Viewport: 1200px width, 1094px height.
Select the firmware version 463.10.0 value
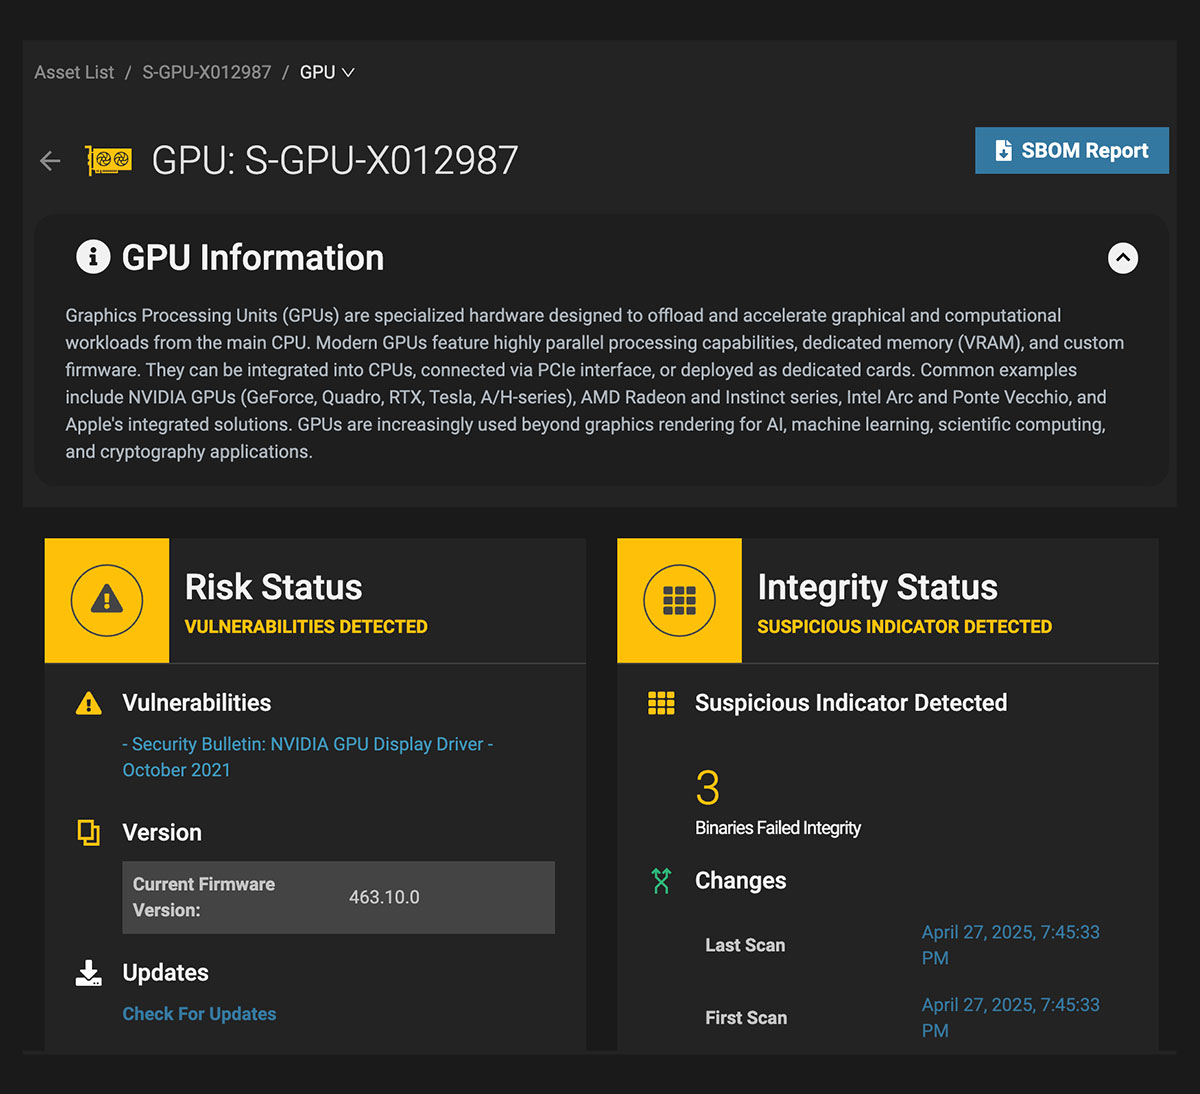384,897
